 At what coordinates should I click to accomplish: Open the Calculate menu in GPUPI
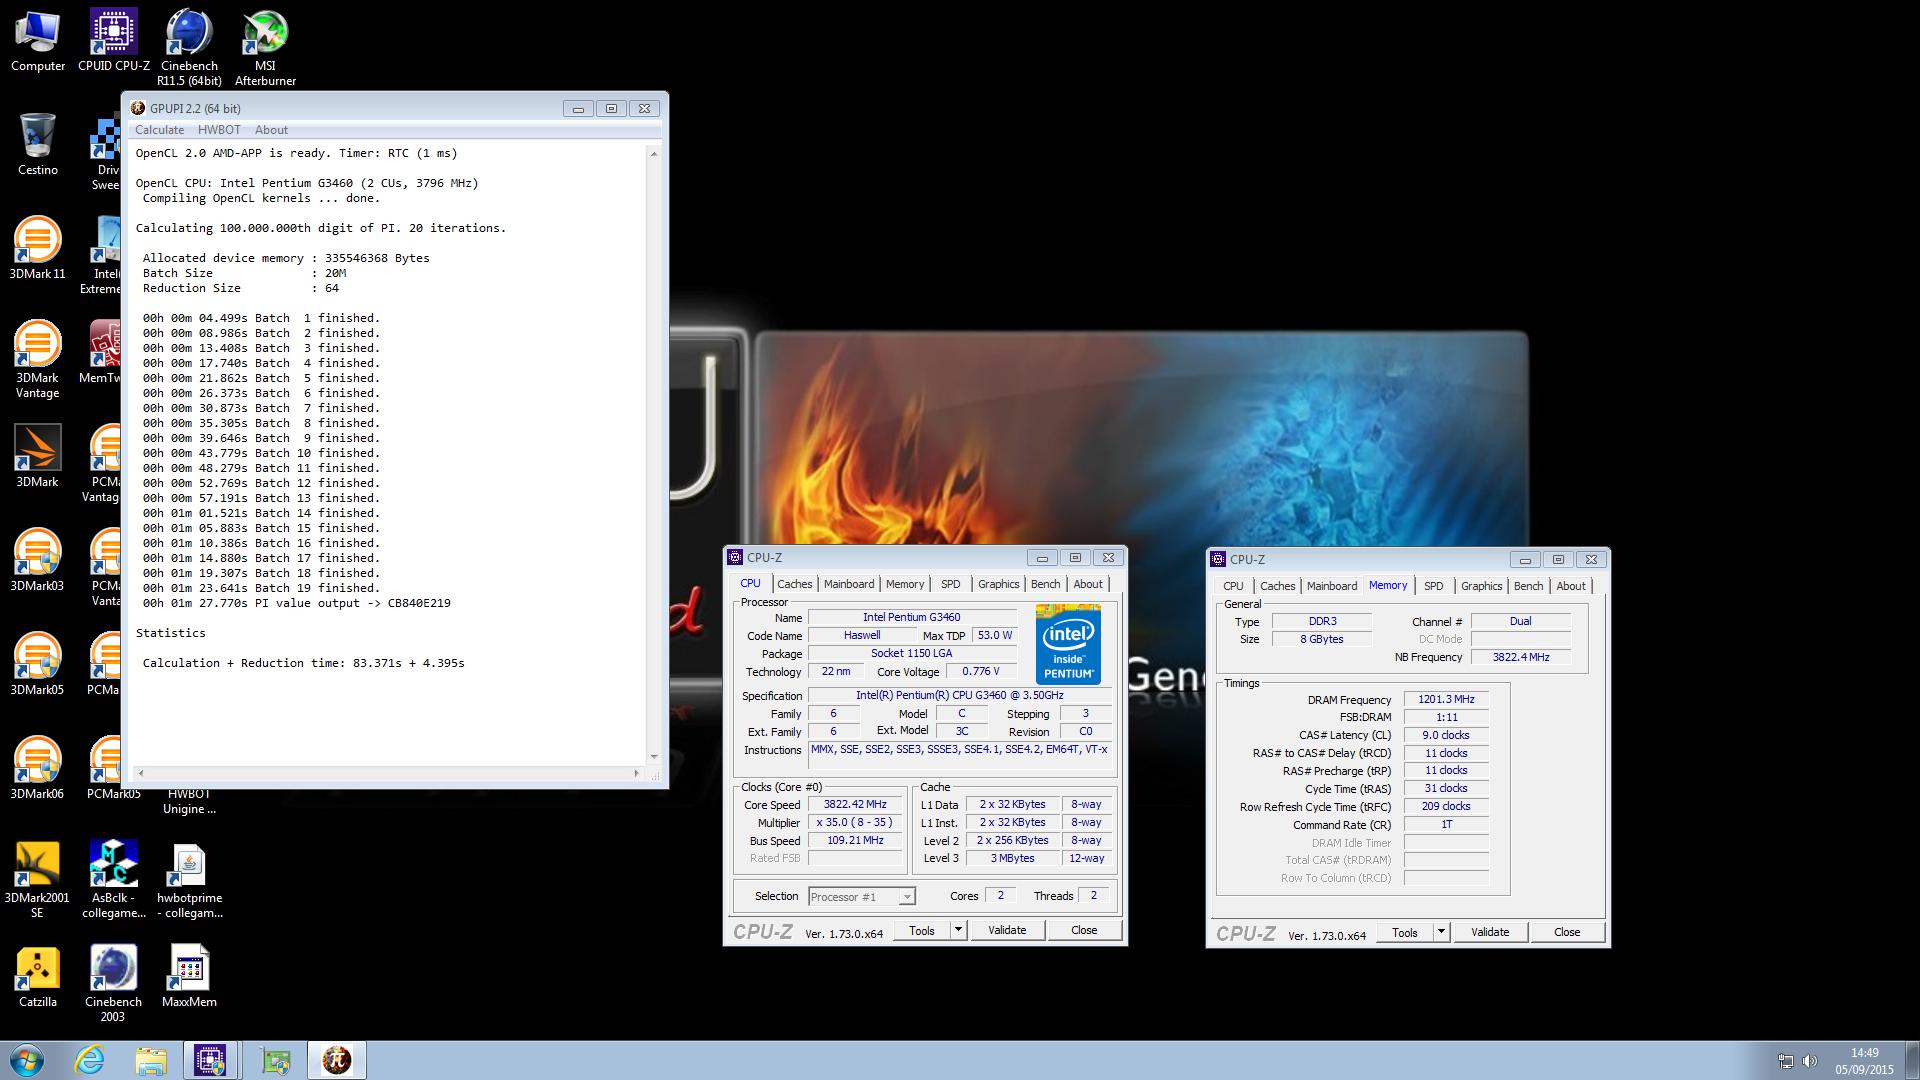(159, 130)
